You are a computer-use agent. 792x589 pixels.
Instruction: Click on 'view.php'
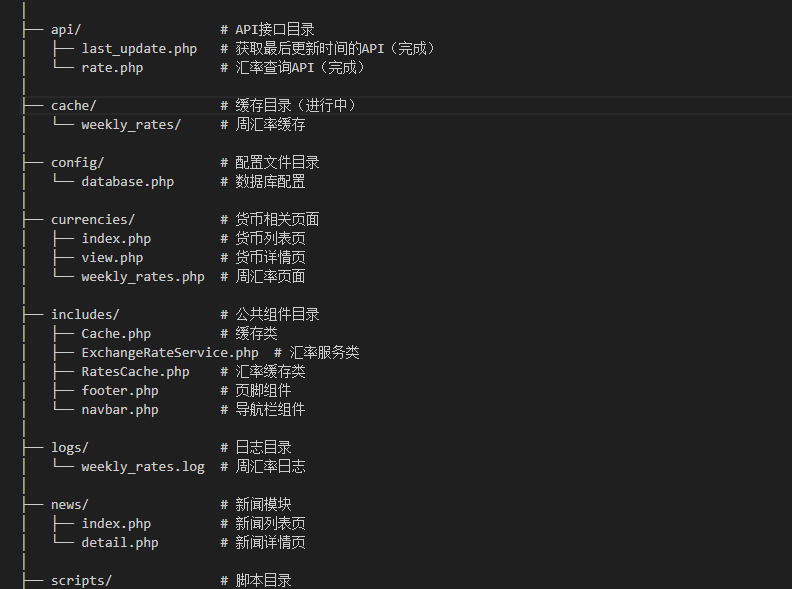pos(112,258)
